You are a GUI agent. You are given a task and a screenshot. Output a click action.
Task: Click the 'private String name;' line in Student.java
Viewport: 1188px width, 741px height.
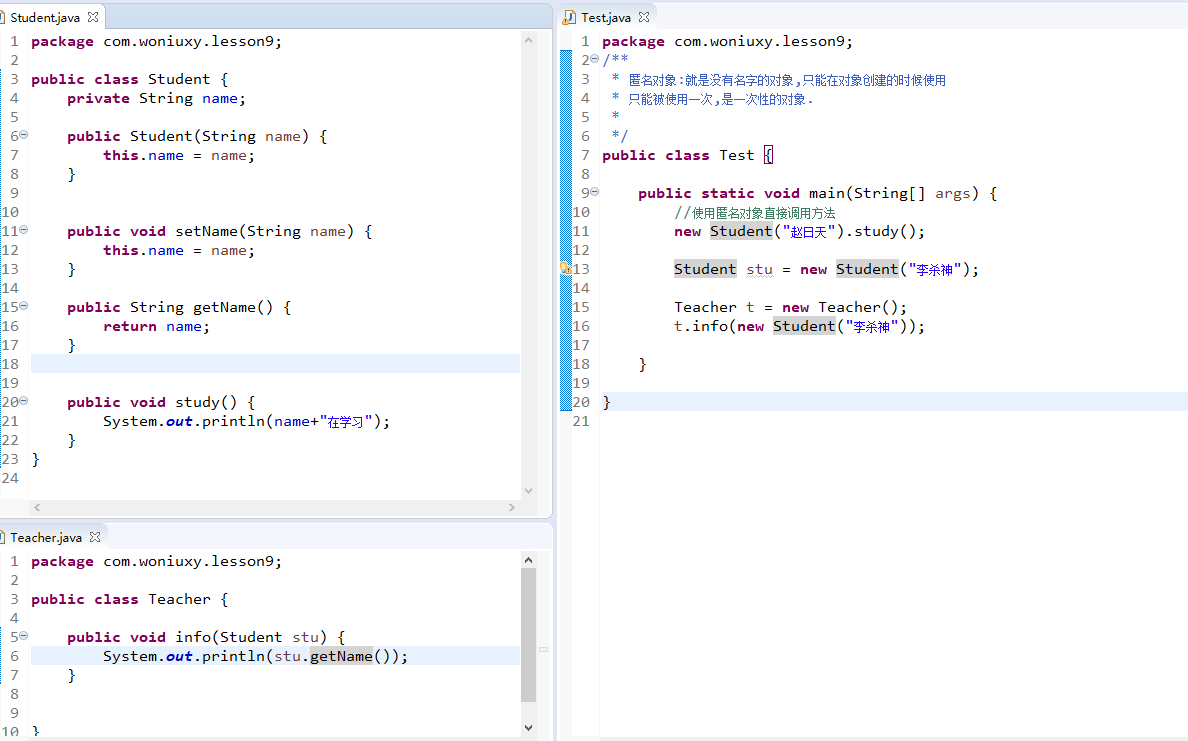(156, 98)
